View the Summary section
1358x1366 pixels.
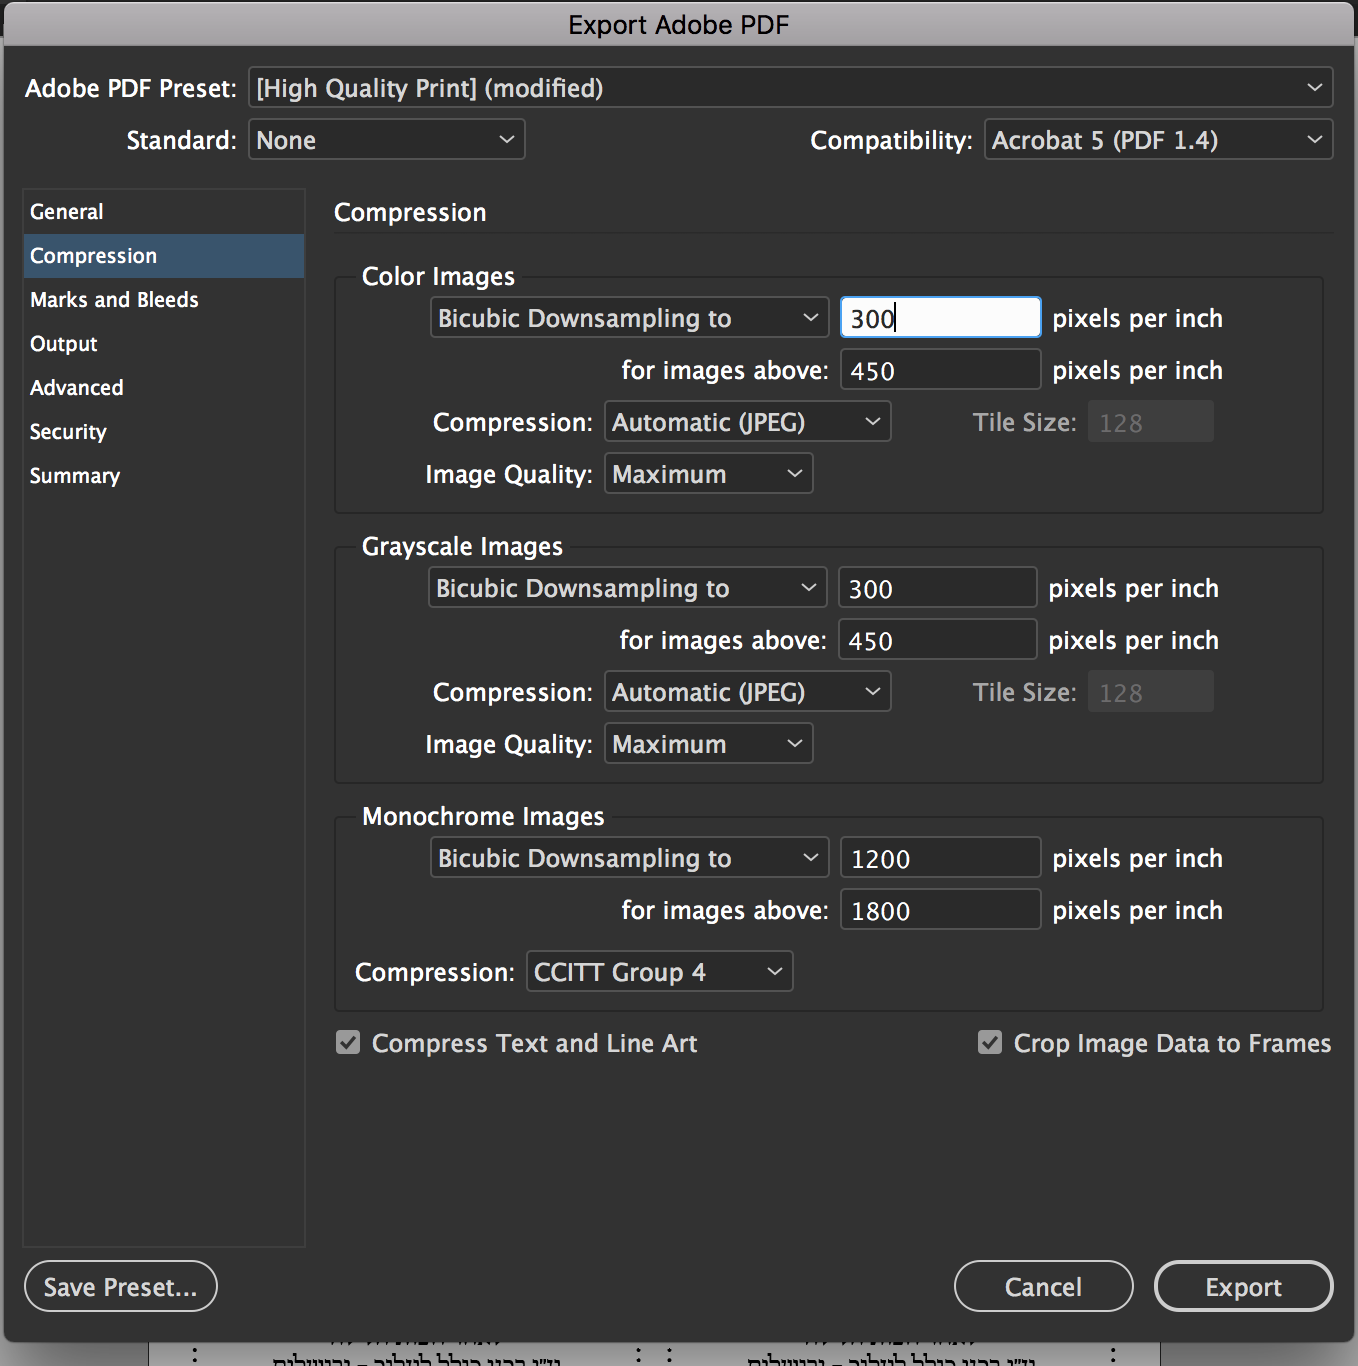[164, 476]
